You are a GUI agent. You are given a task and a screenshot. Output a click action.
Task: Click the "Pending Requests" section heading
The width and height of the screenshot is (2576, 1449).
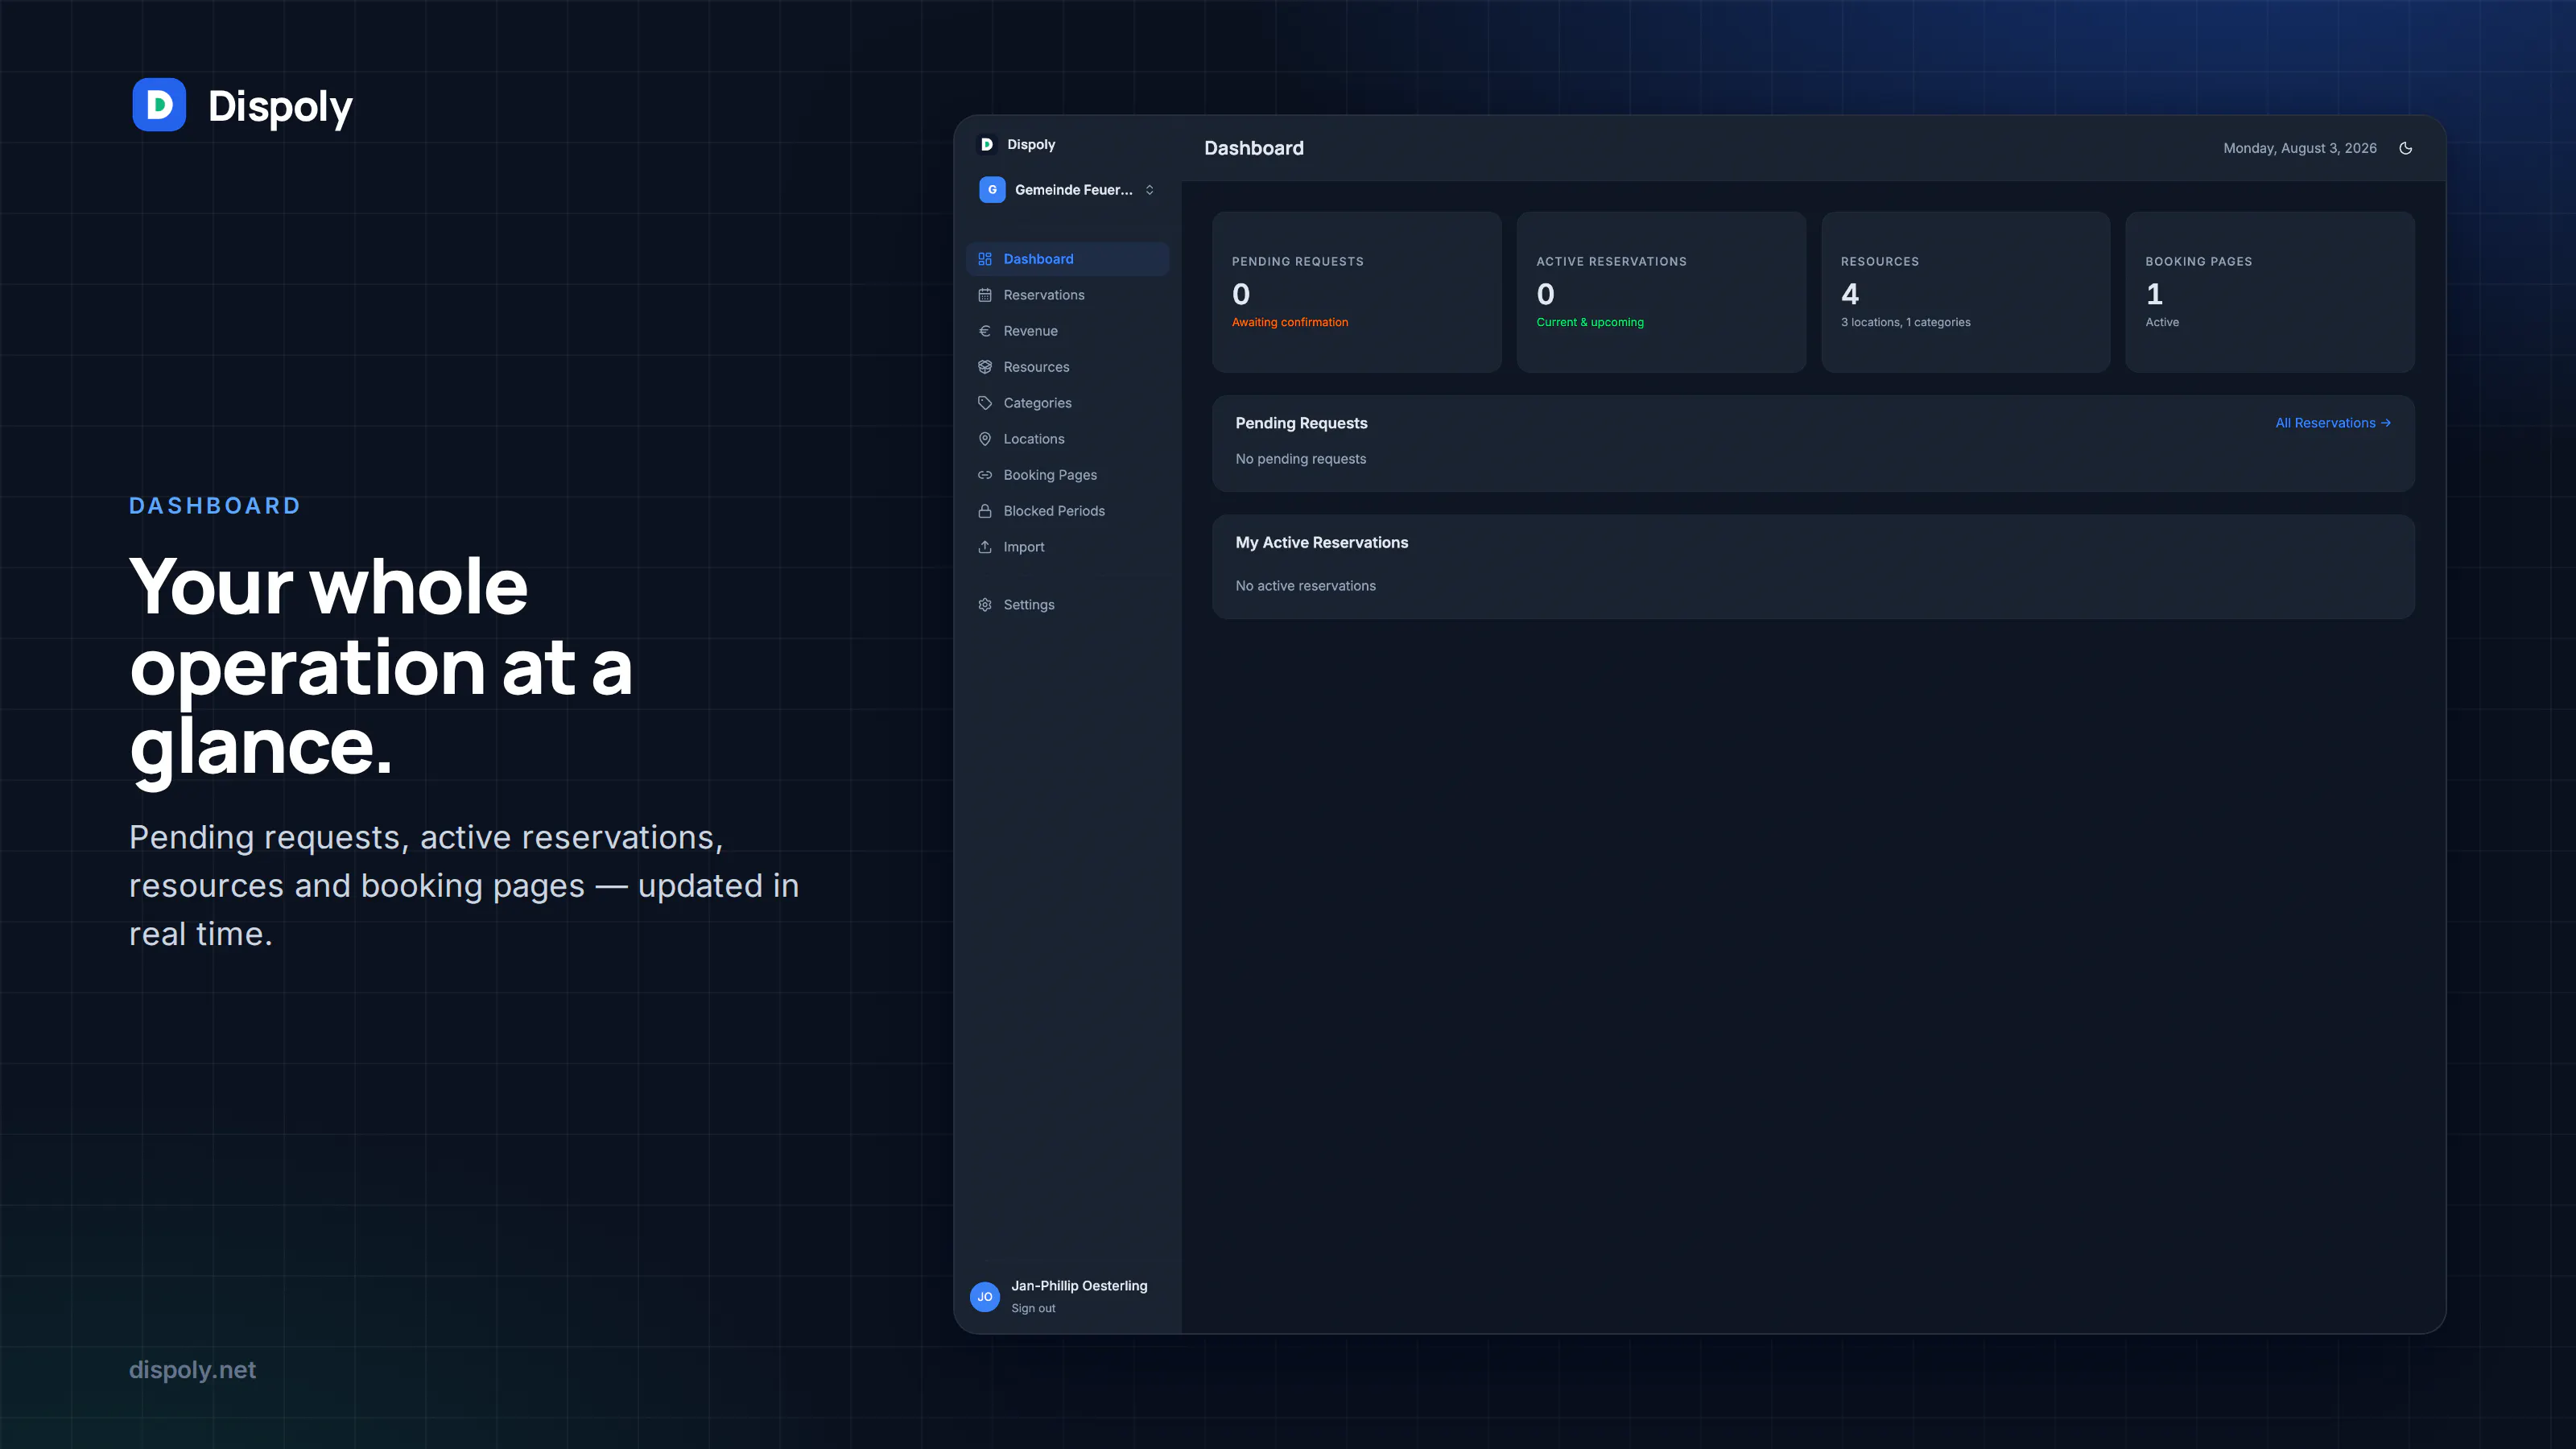[x=1301, y=423]
